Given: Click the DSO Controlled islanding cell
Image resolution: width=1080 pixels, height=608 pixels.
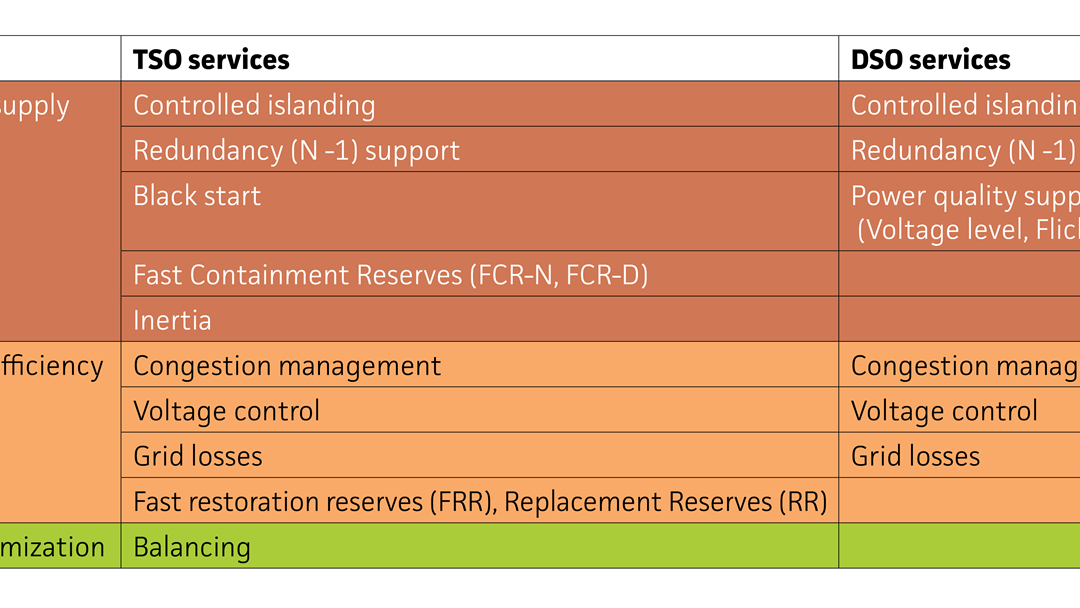Looking at the screenshot, I should tap(959, 104).
